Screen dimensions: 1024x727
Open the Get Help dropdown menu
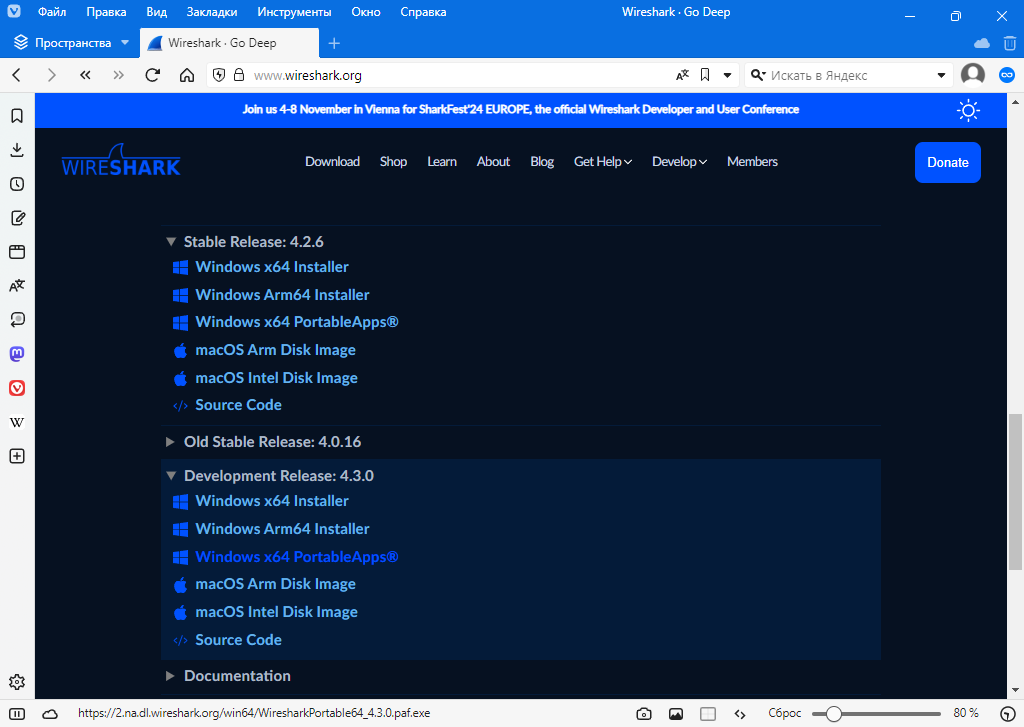click(602, 162)
